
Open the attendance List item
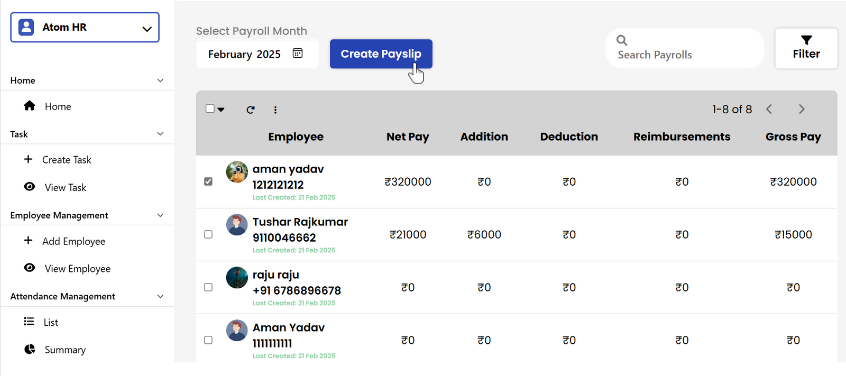pos(41,322)
